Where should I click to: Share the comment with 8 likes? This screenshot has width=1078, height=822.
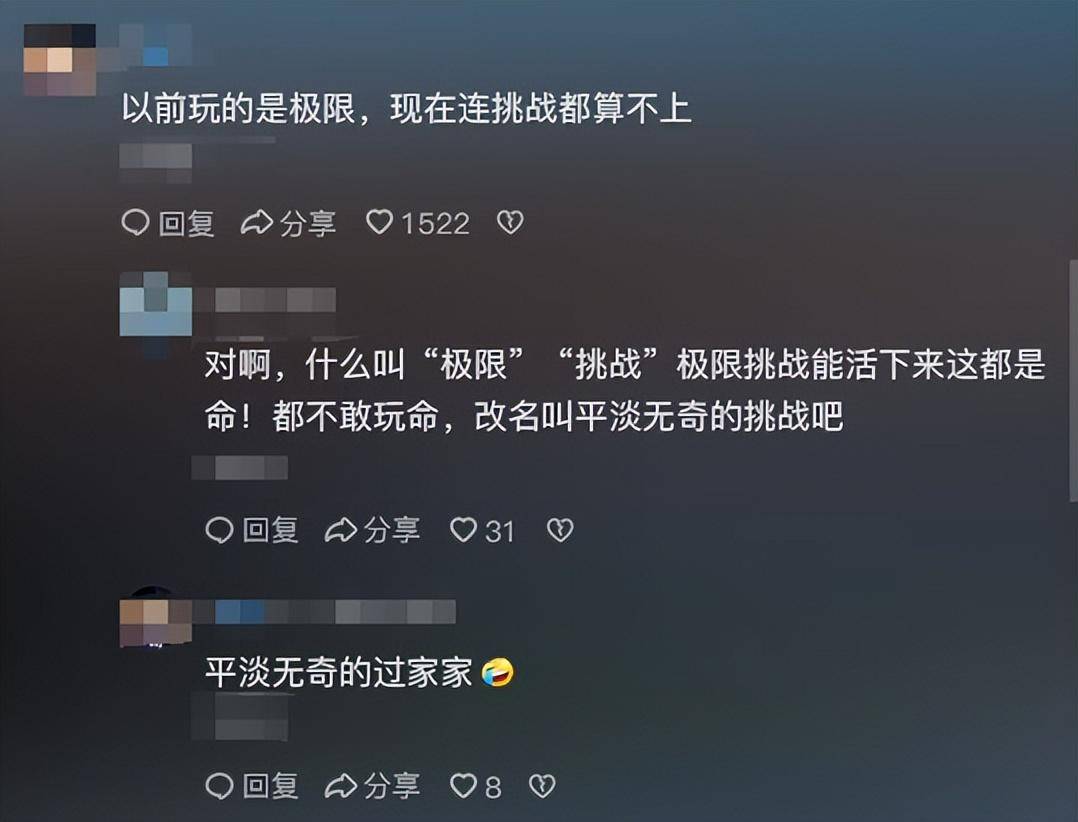373,786
